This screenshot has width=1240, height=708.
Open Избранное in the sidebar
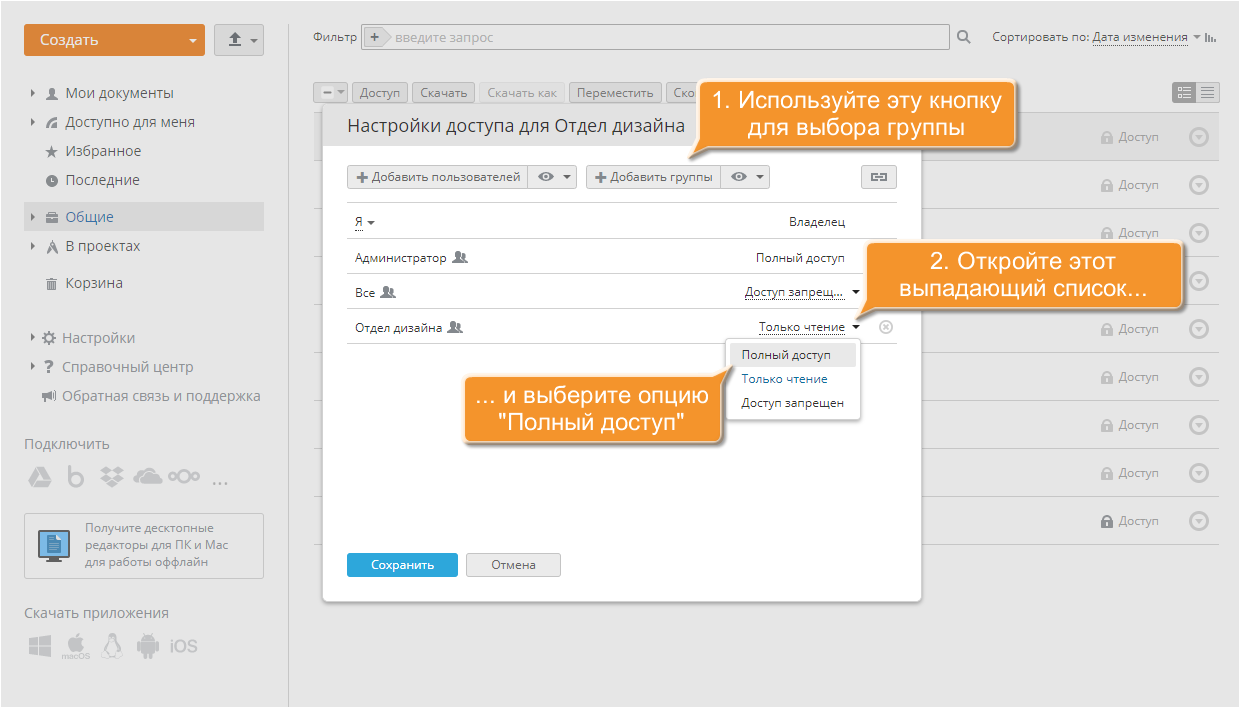point(103,151)
